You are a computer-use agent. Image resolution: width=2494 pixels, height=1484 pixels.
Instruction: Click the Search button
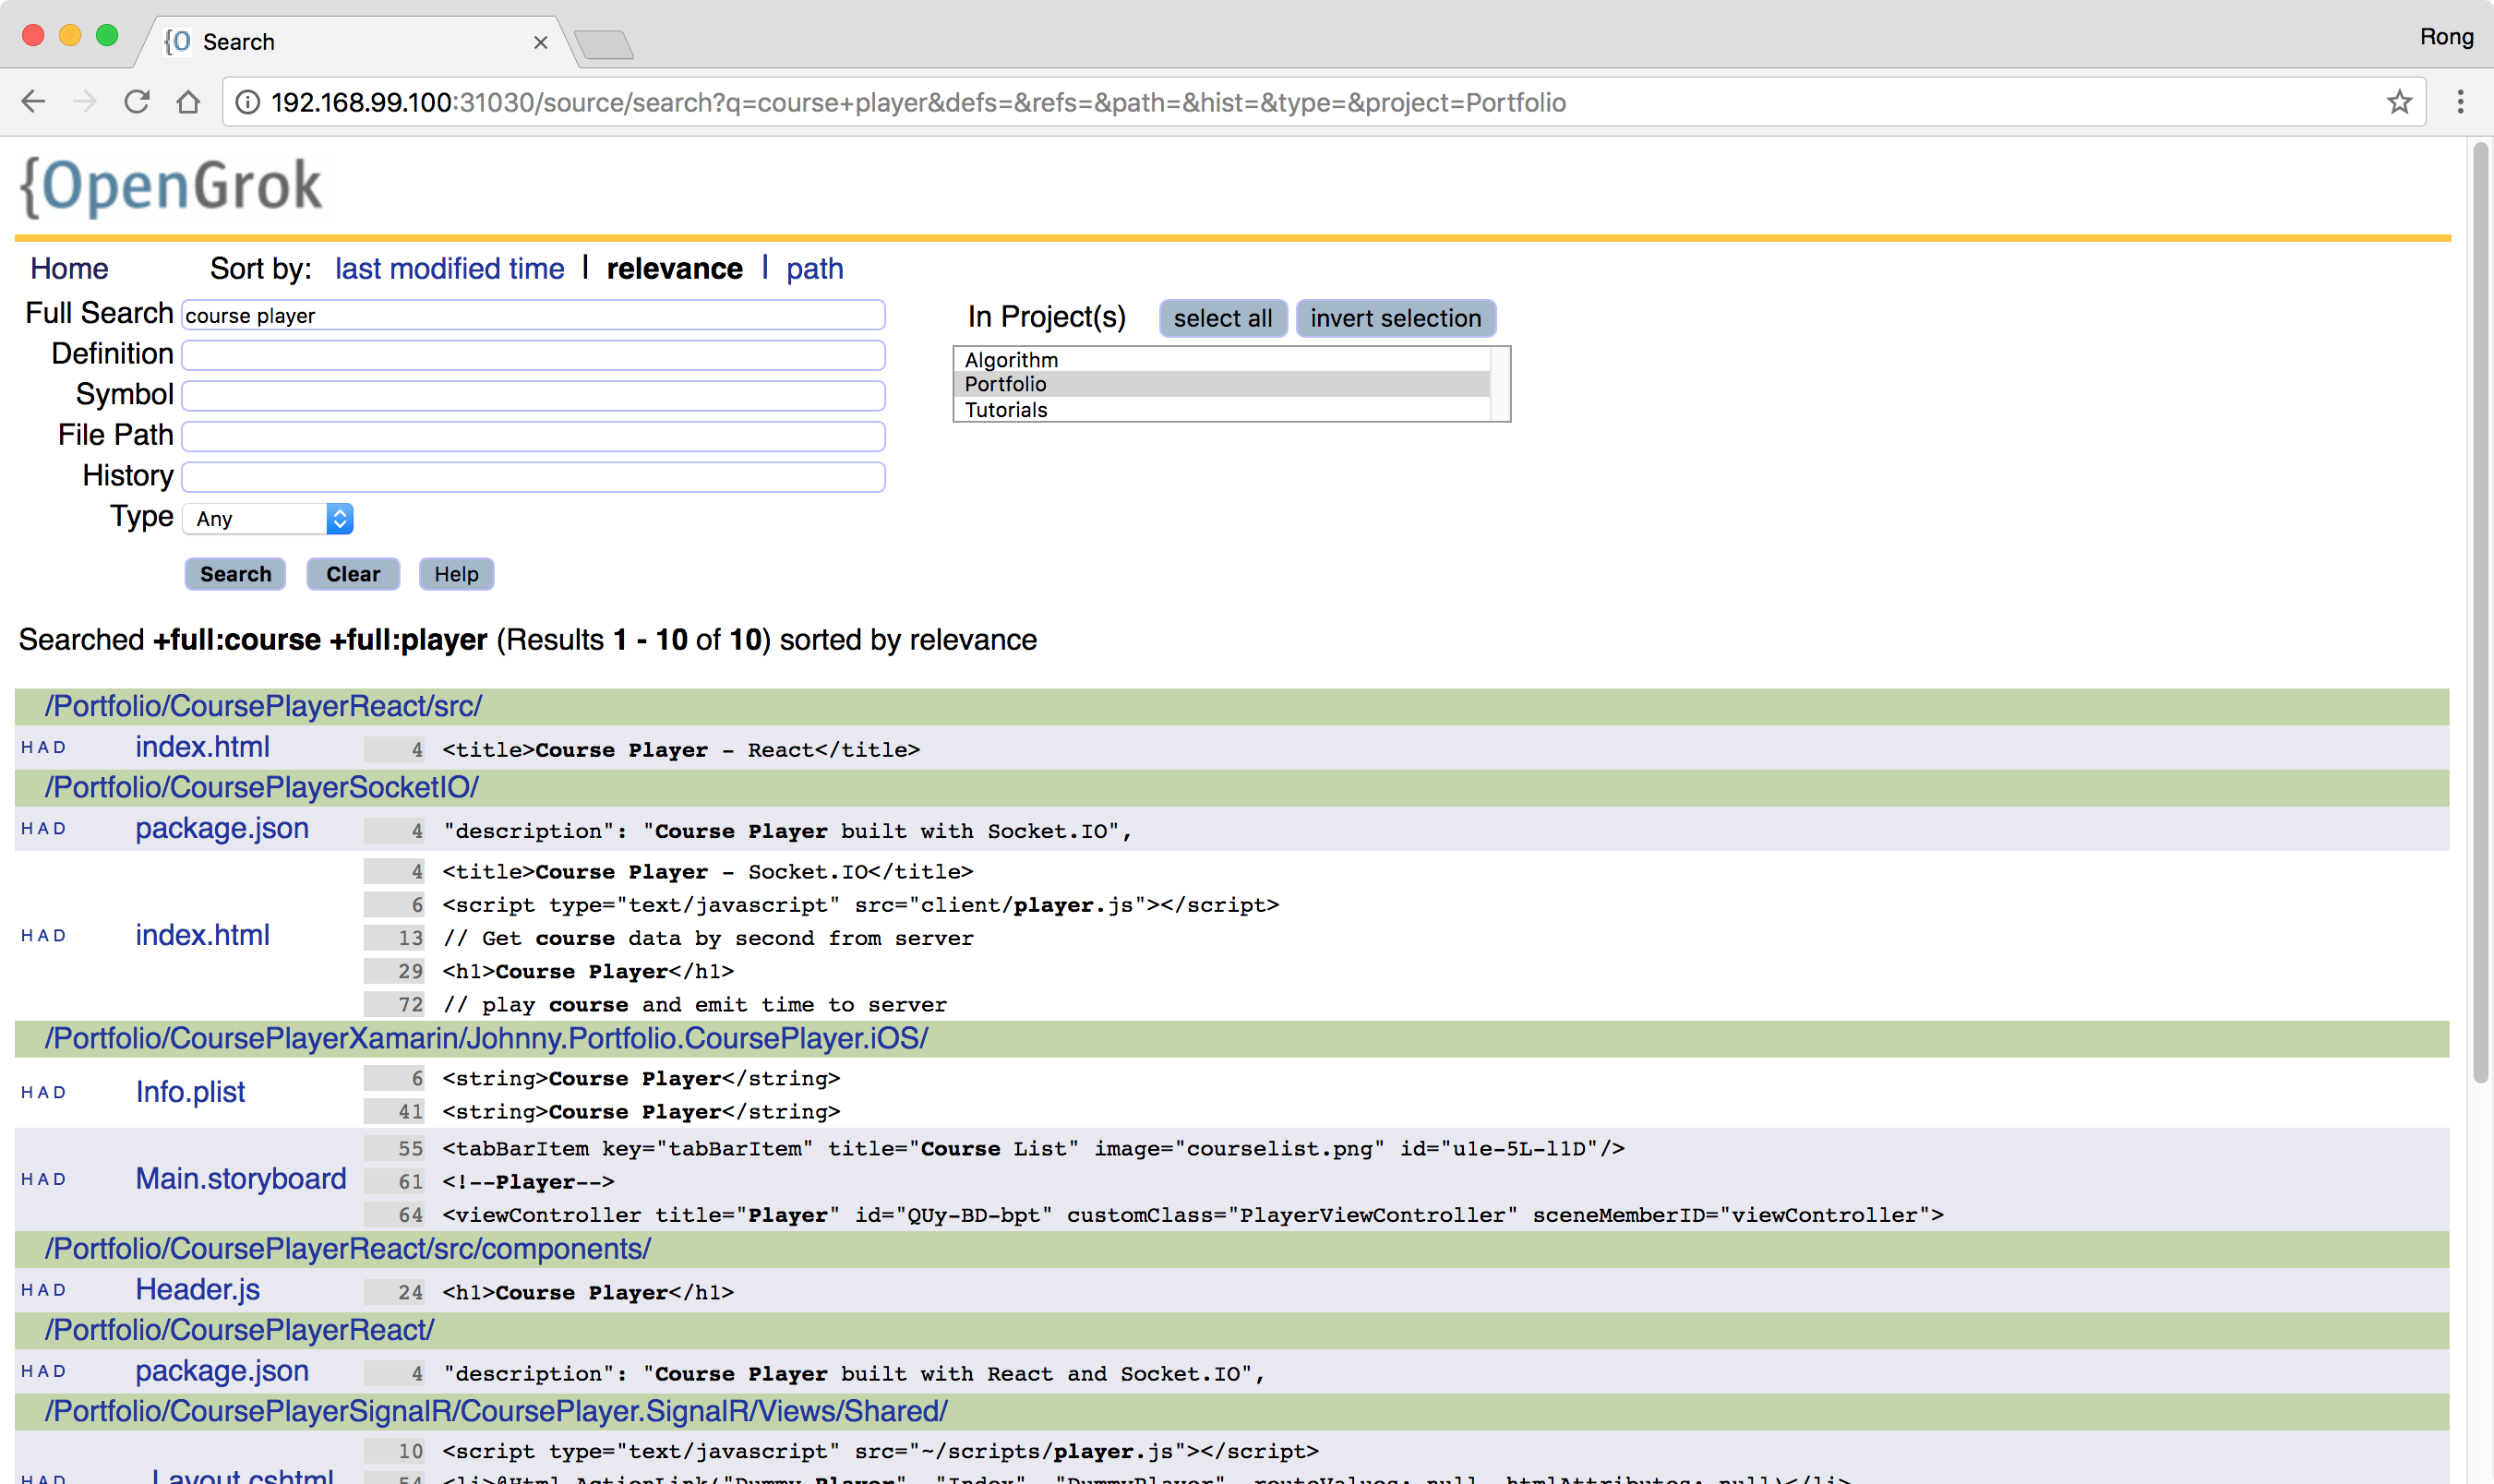[x=235, y=574]
